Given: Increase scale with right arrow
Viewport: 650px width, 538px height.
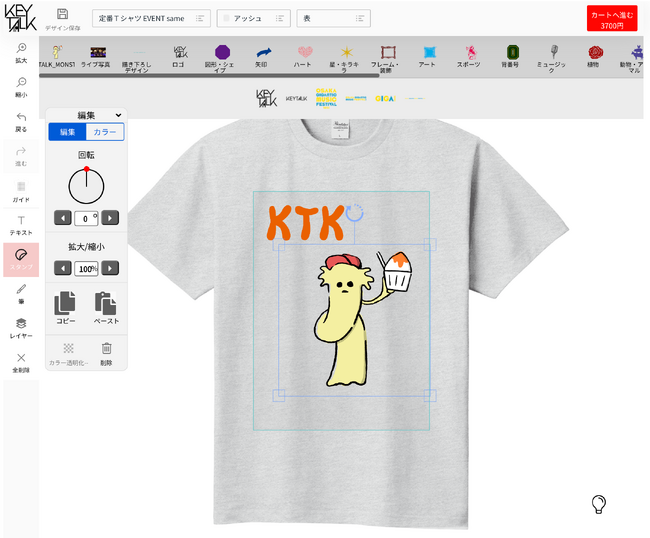Looking at the screenshot, I should pos(110,268).
